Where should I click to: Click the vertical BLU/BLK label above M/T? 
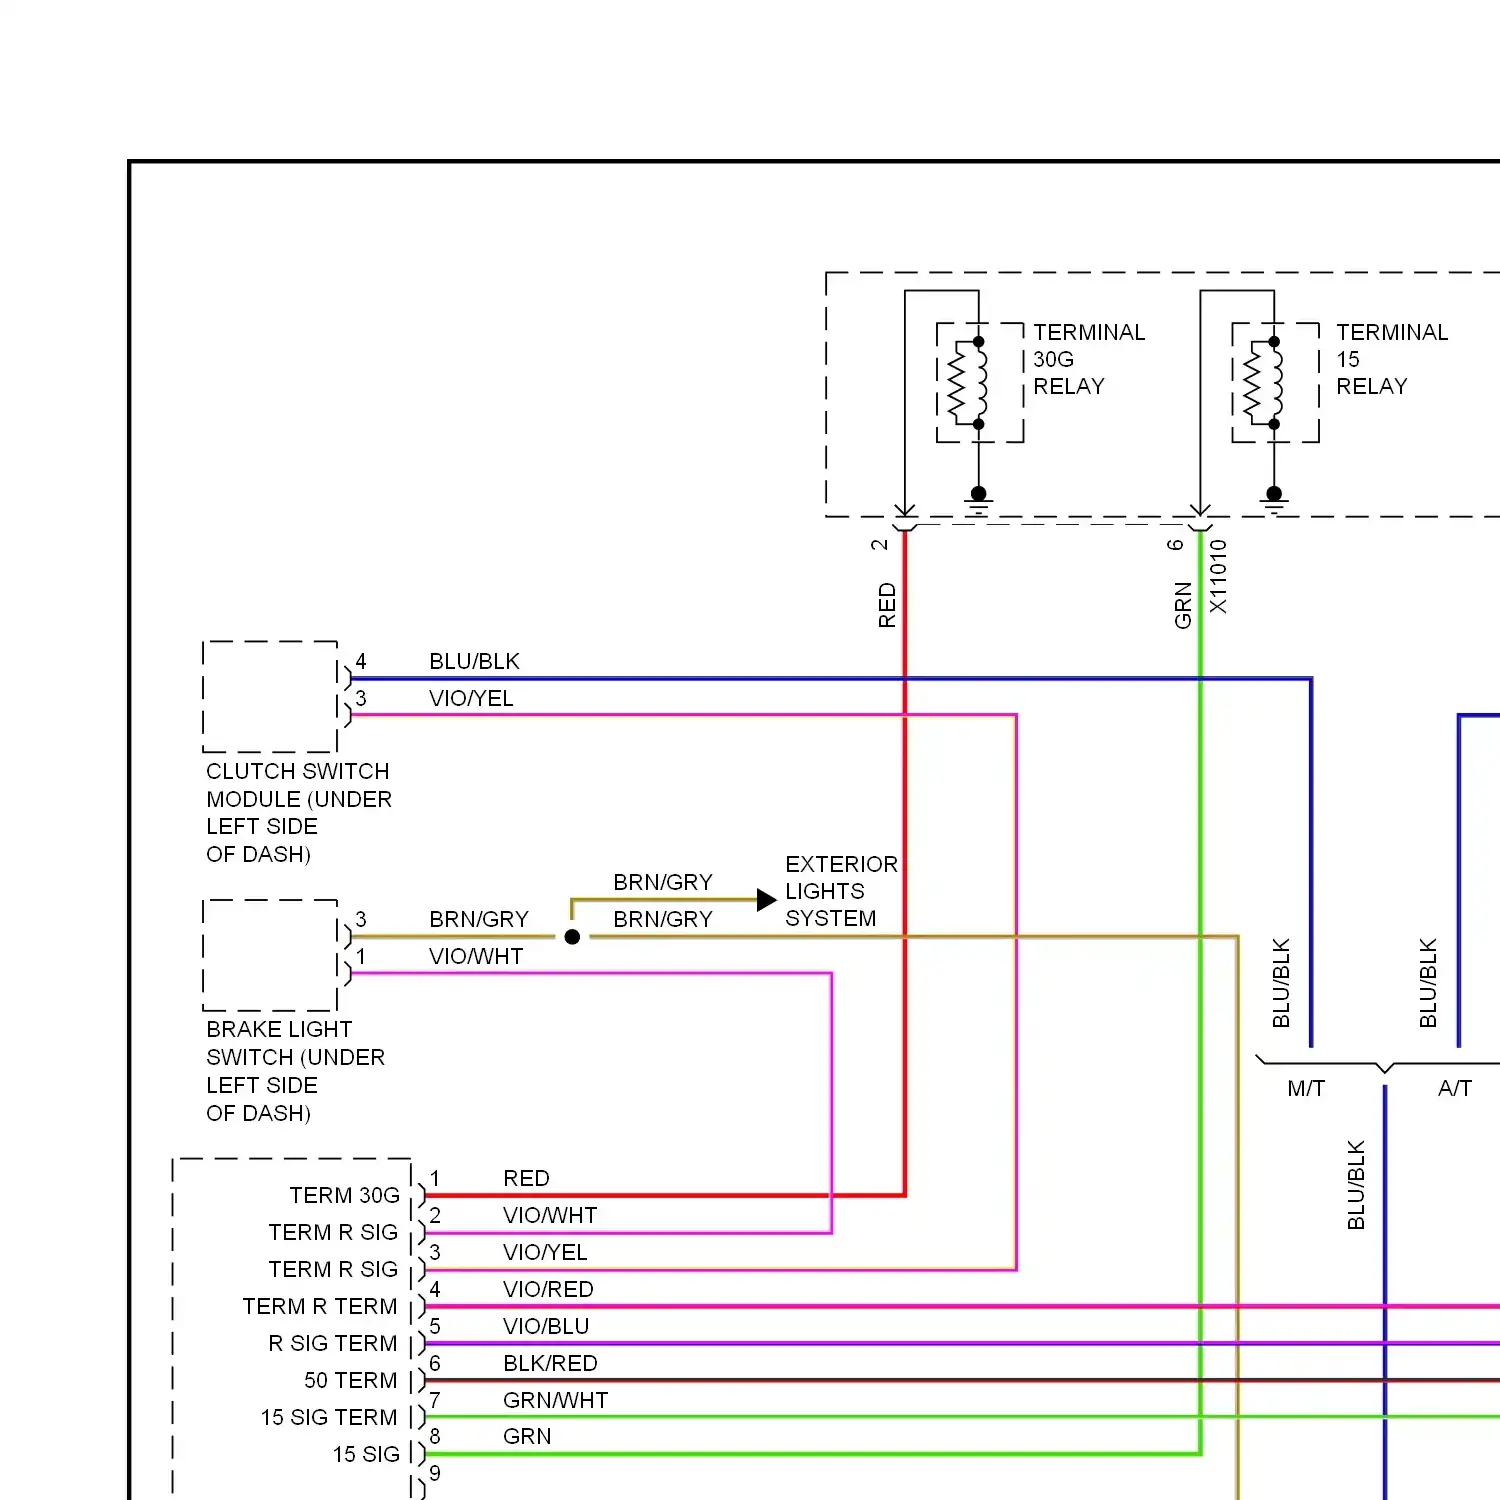(1281, 983)
